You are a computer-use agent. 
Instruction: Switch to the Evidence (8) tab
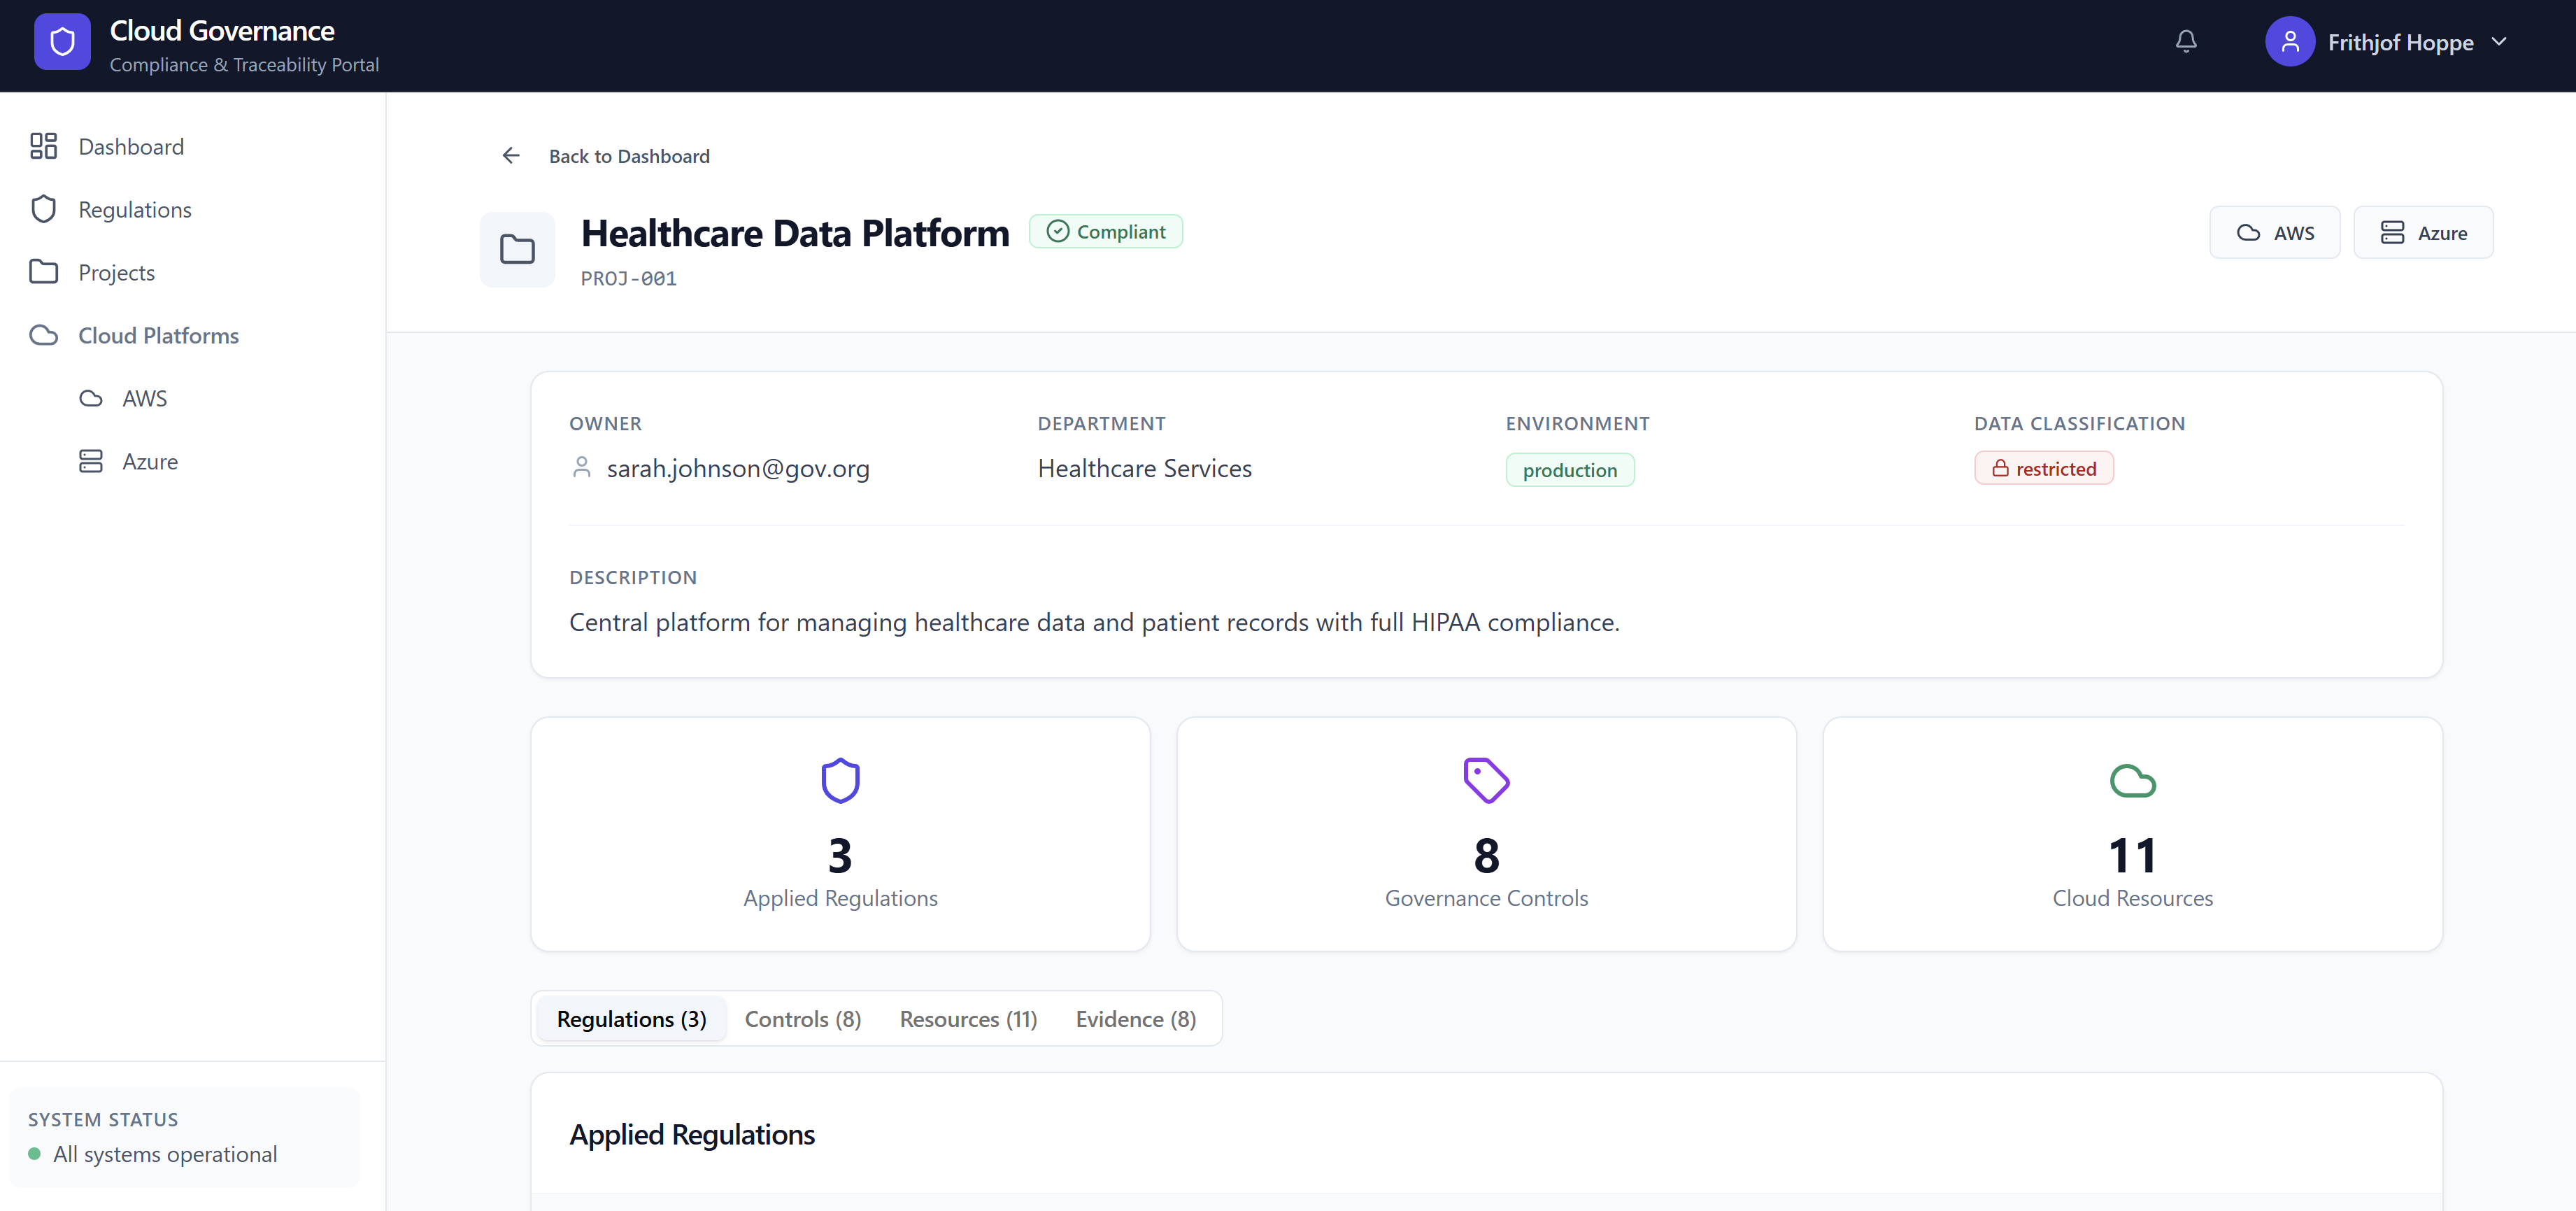1135,1018
